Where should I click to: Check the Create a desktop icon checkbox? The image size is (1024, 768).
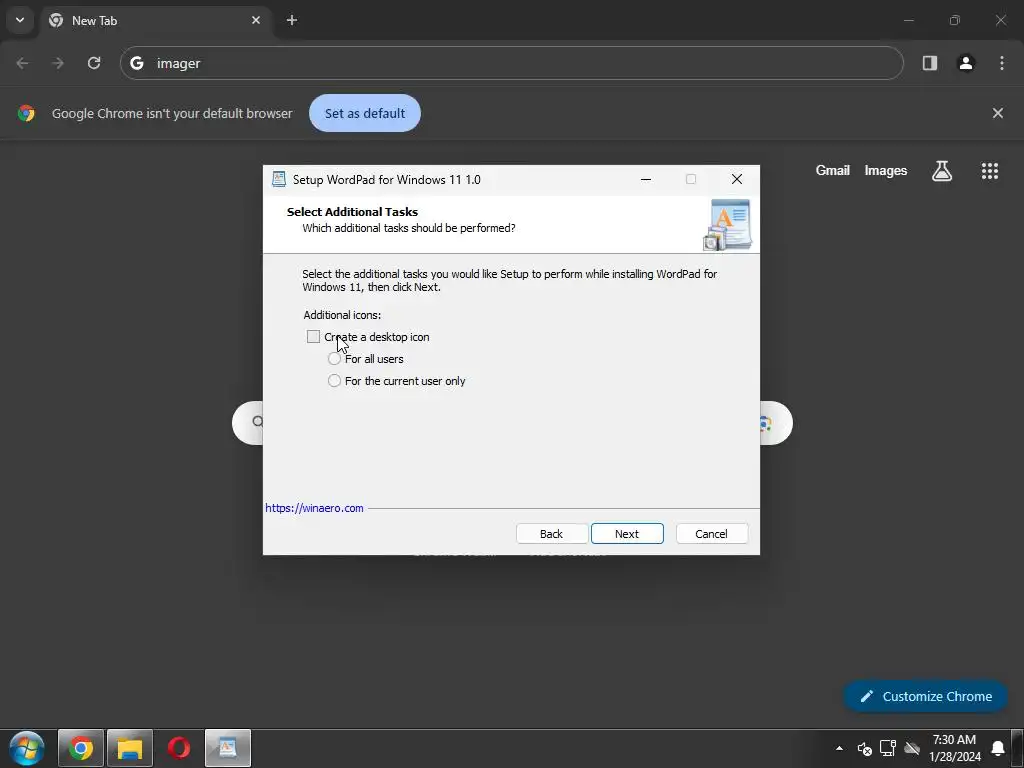coord(313,337)
